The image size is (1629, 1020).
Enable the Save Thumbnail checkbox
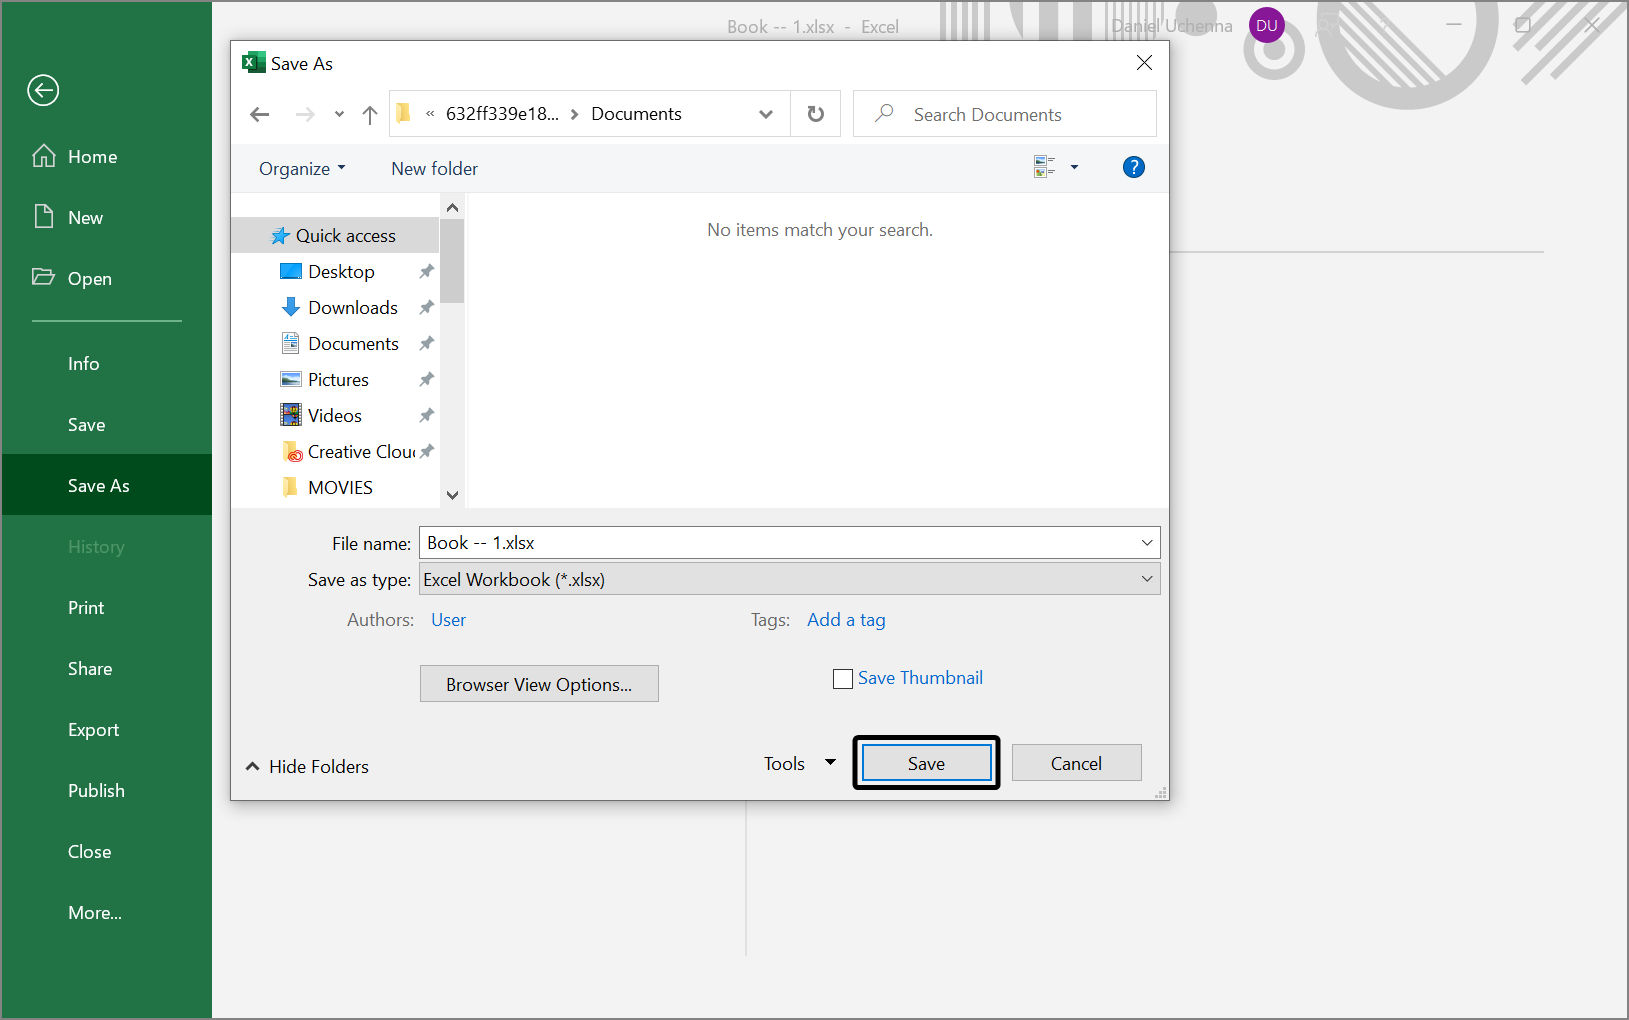pos(842,678)
